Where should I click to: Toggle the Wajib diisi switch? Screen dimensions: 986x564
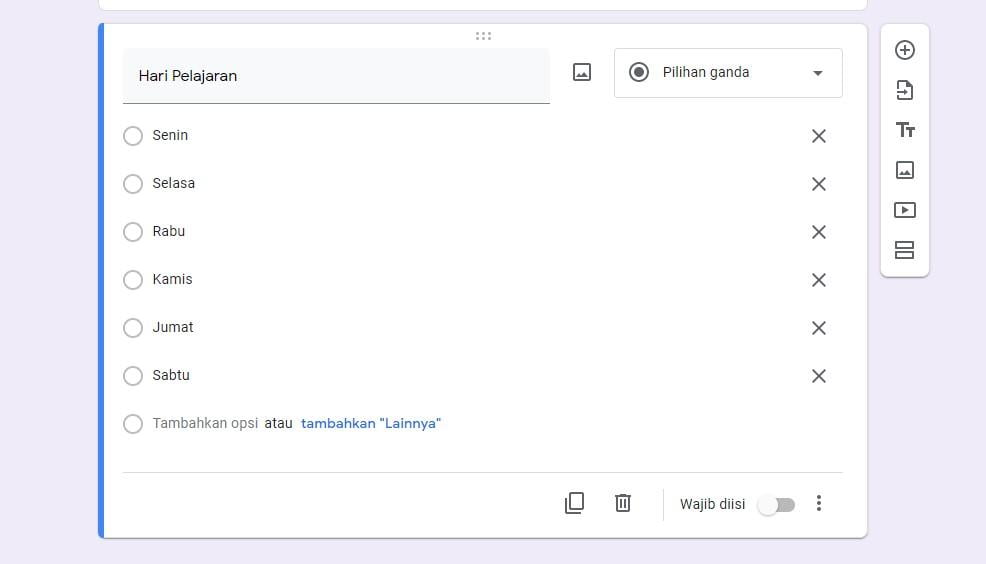pos(777,505)
